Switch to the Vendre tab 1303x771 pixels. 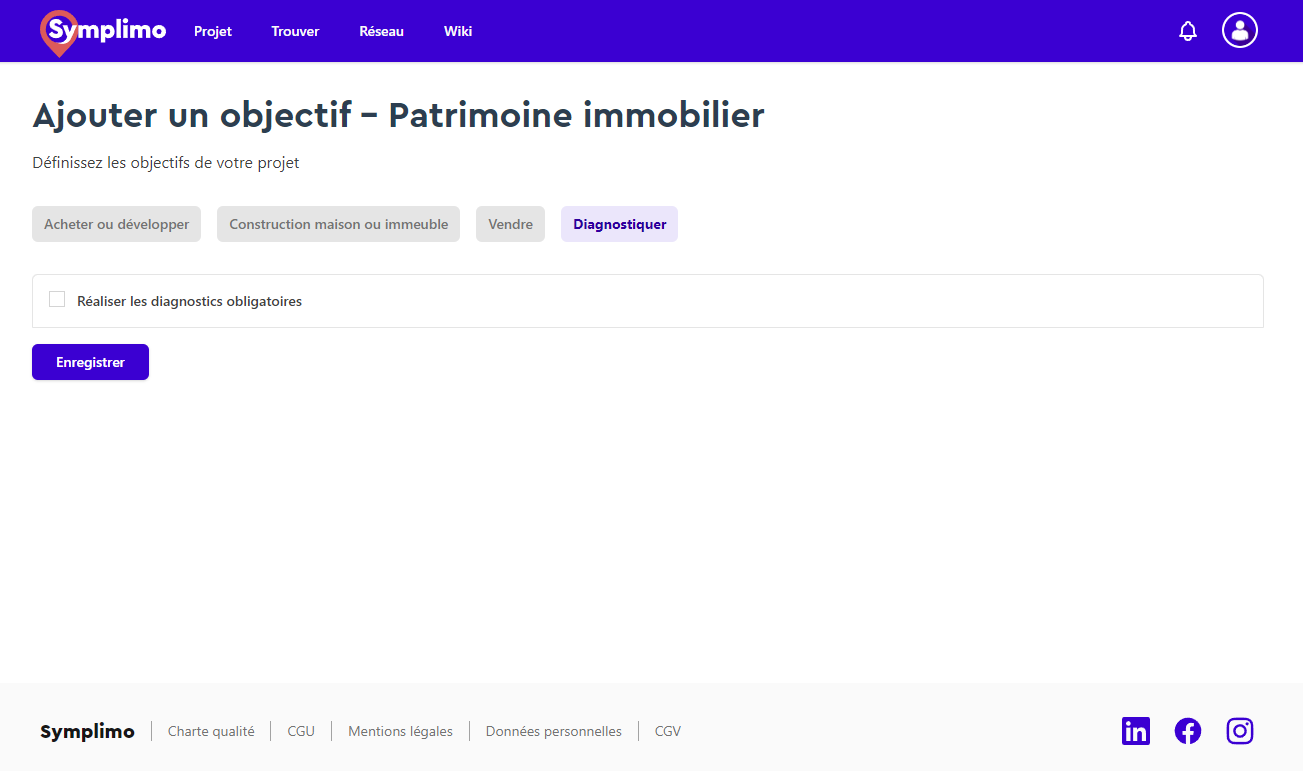pyautogui.click(x=510, y=224)
